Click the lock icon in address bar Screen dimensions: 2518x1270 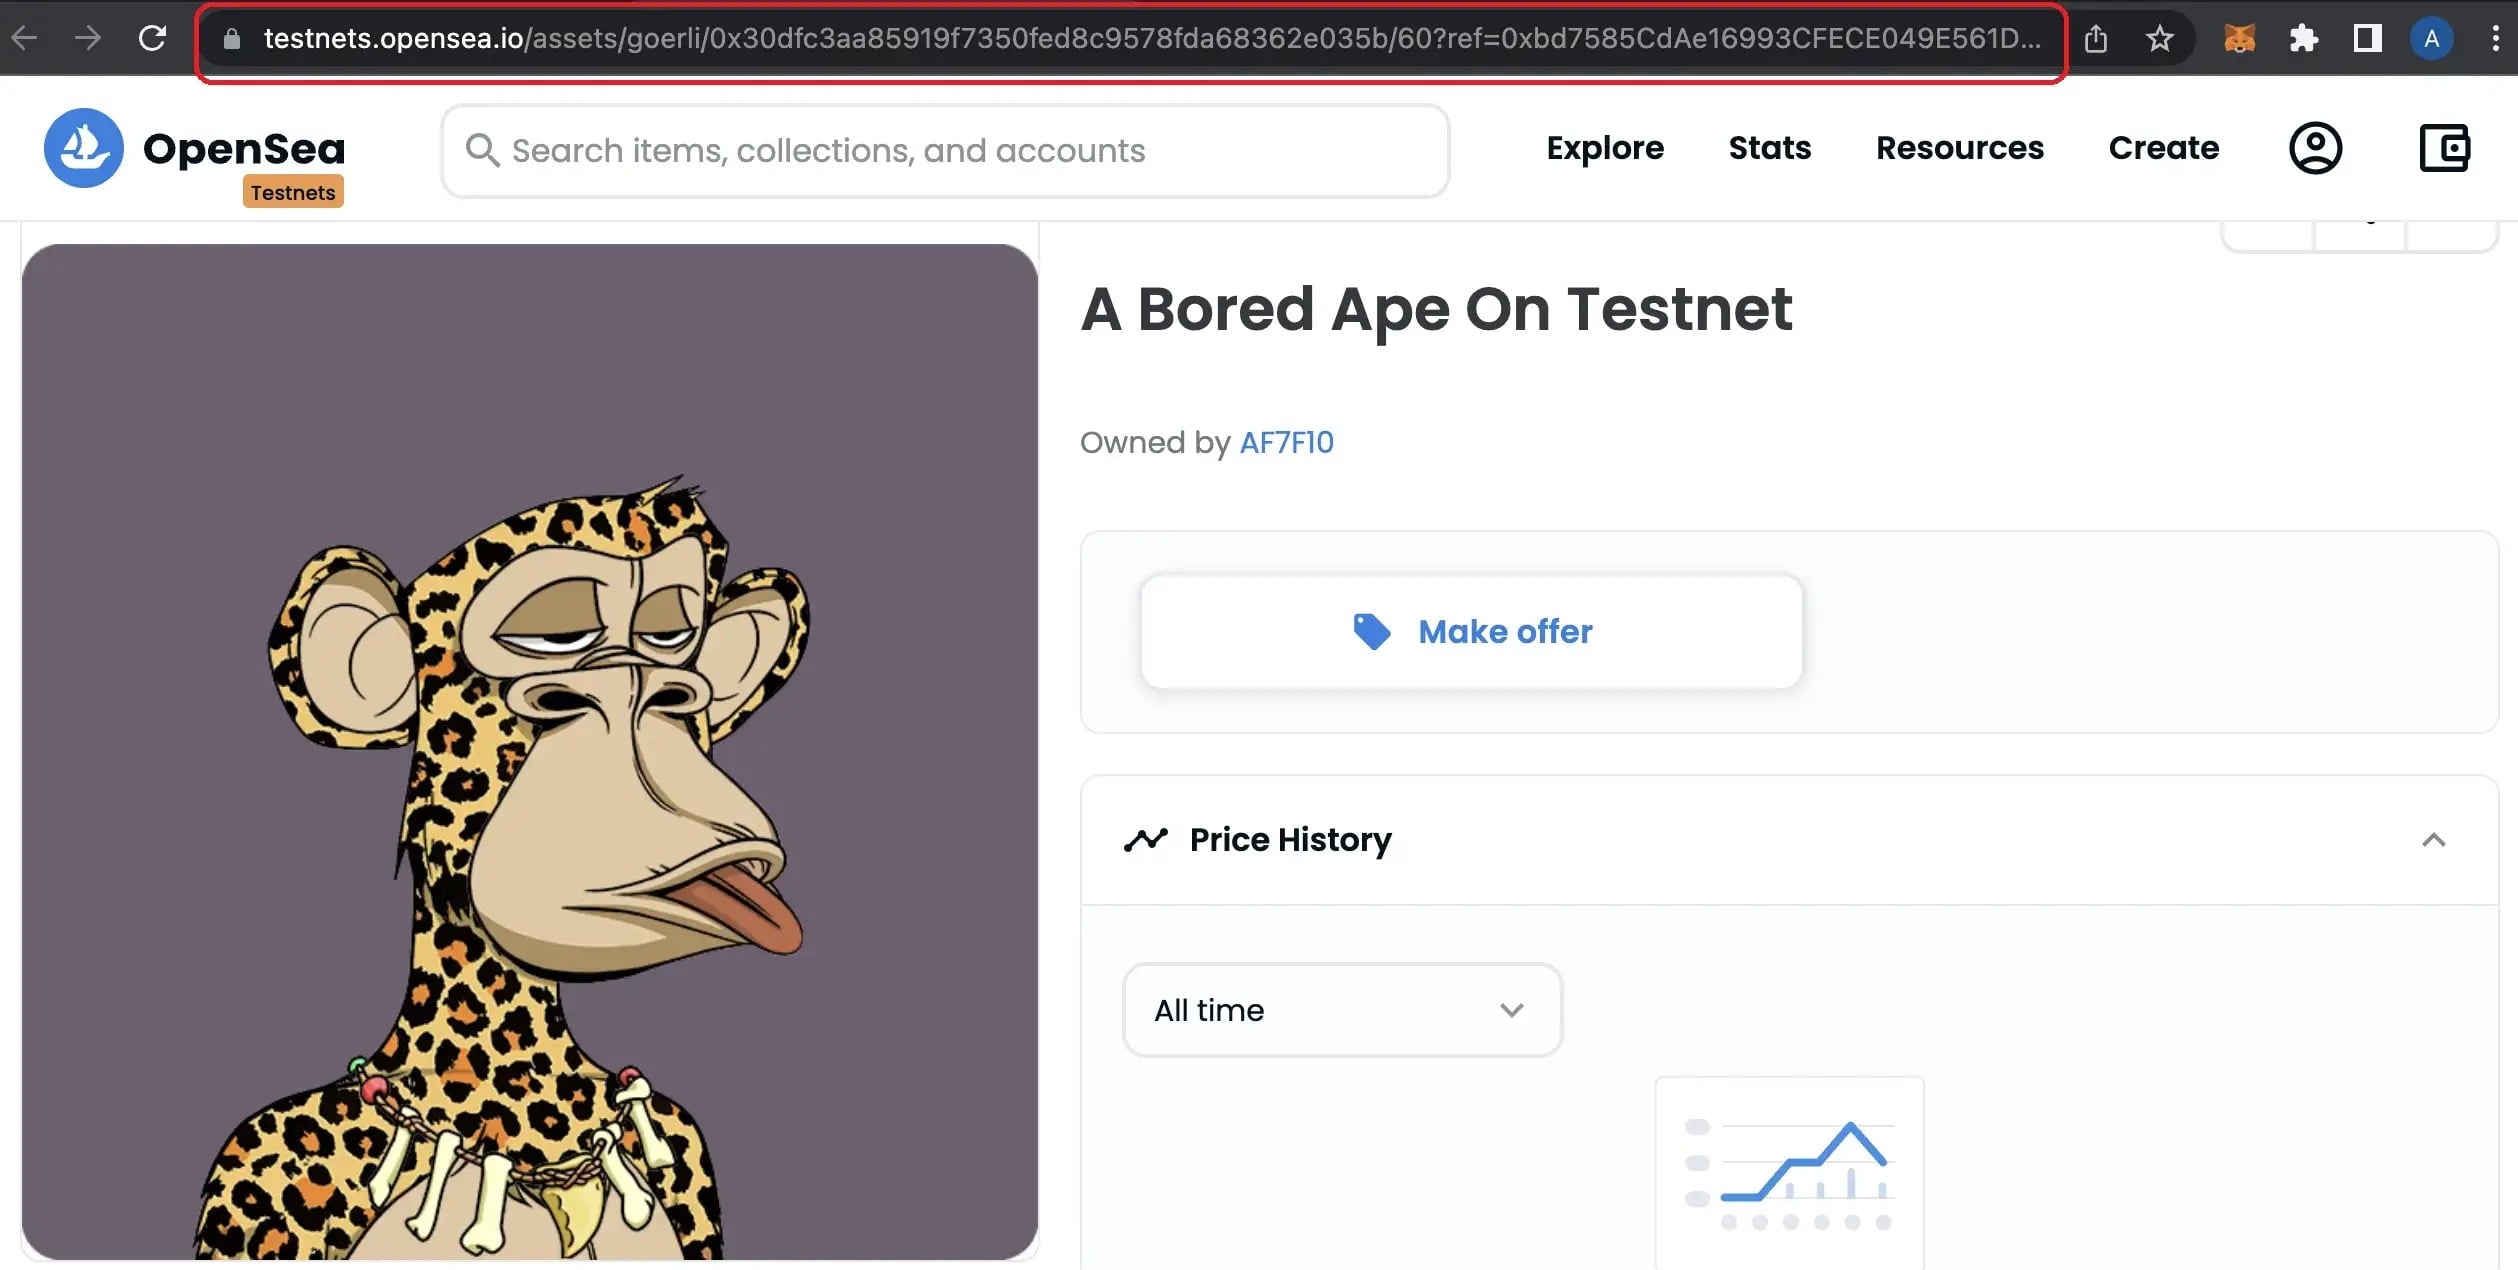coord(232,39)
